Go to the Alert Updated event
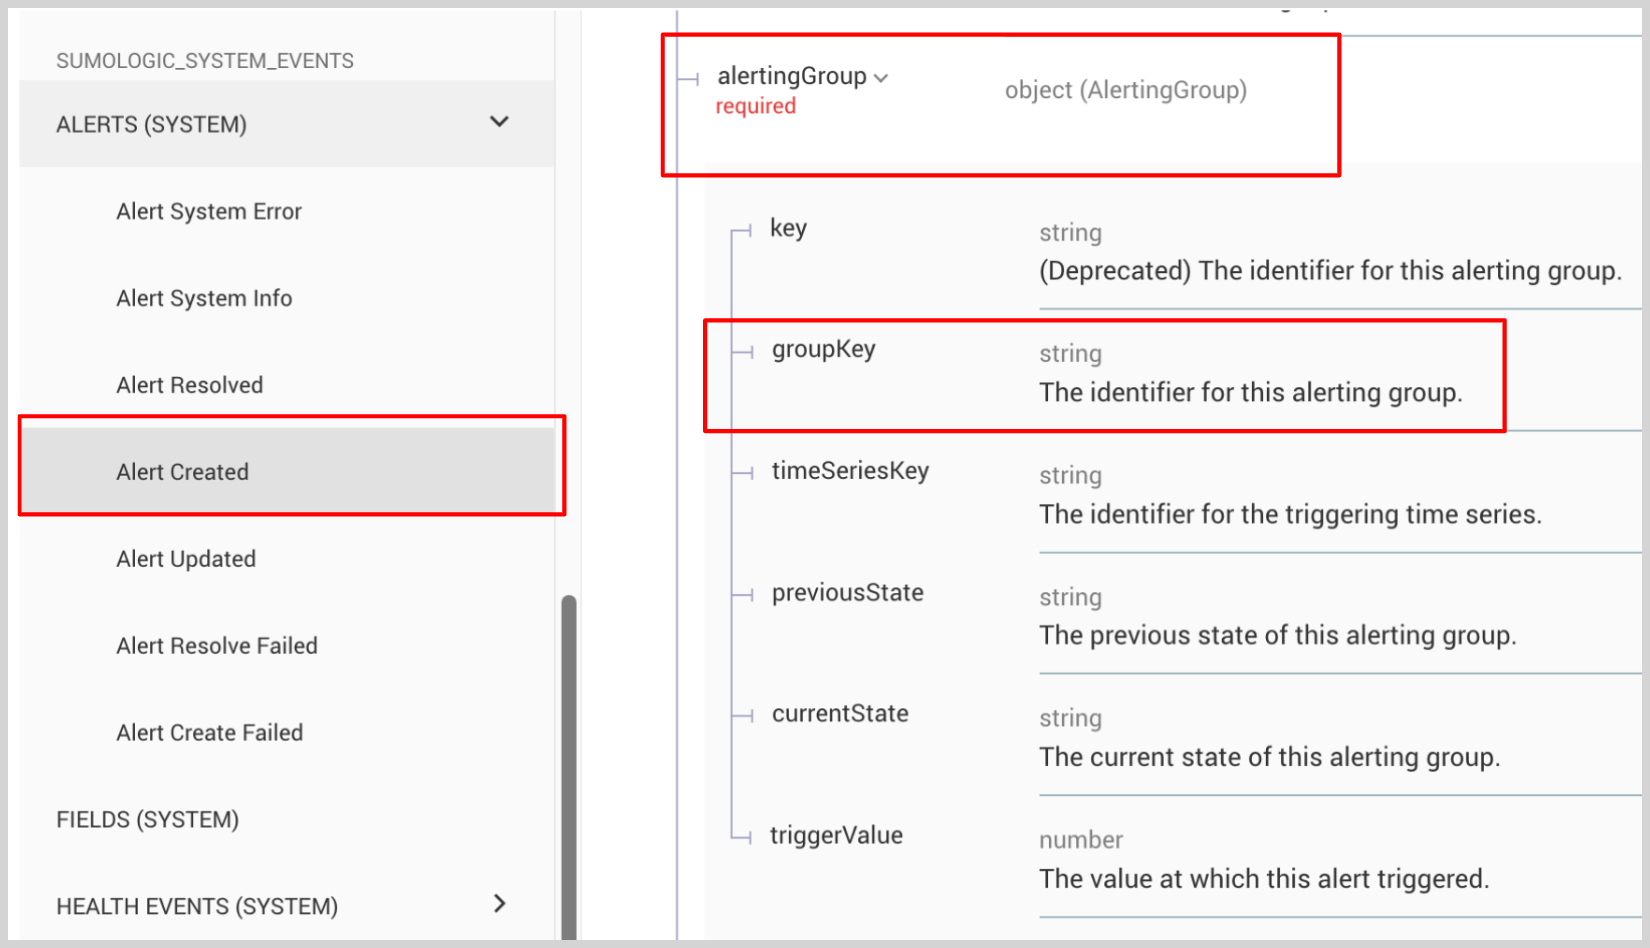This screenshot has width=1650, height=948. tap(186, 559)
